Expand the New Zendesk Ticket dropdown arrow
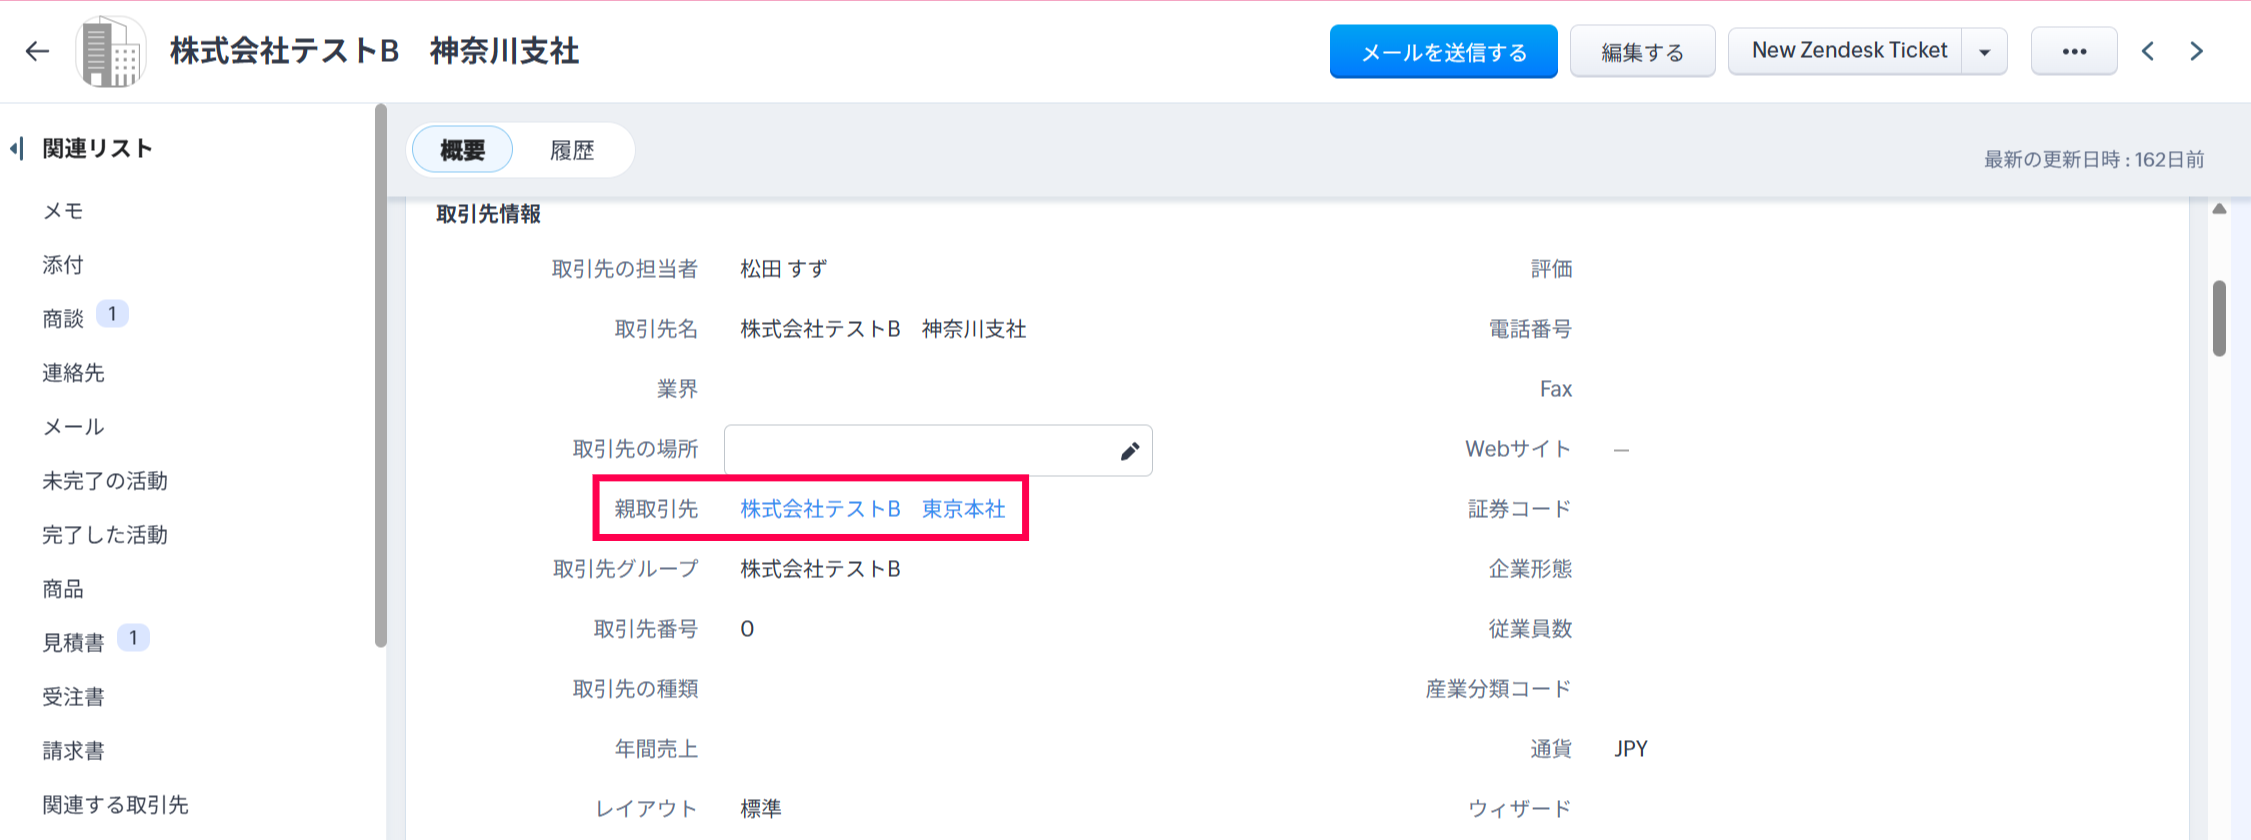This screenshot has height=840, width=2251. (x=1984, y=52)
